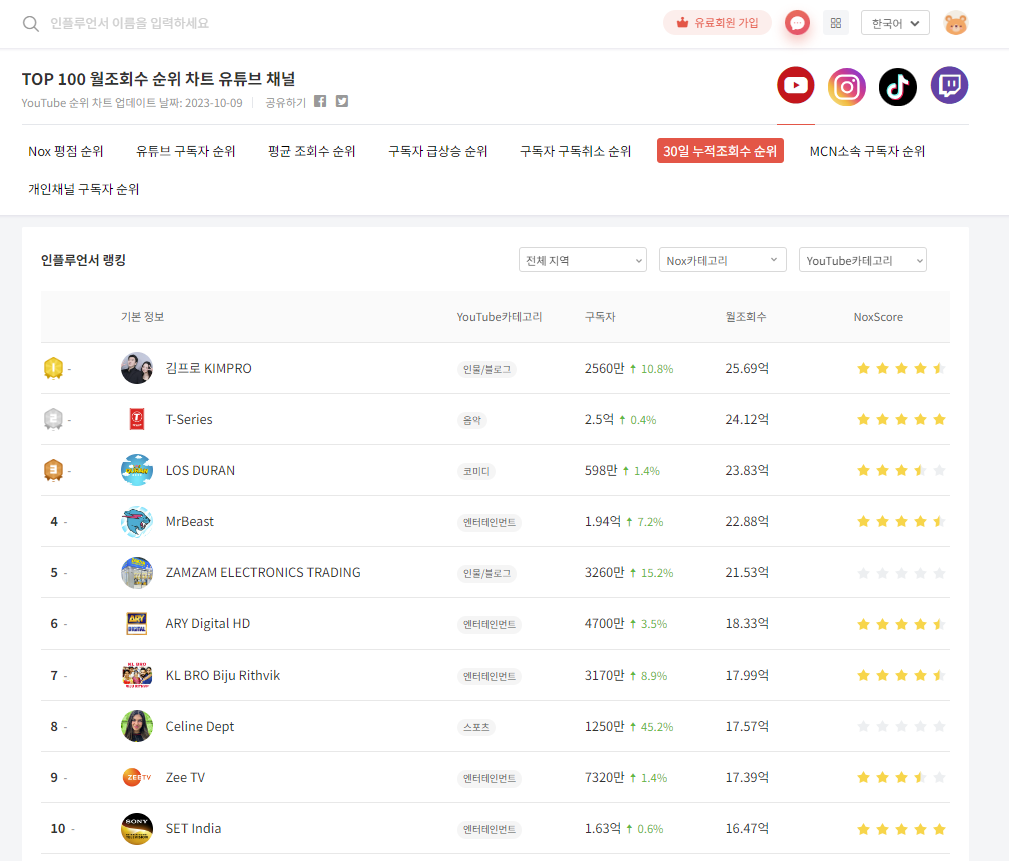Open T-Series channel logo
This screenshot has height=861, width=1009.
(137, 419)
